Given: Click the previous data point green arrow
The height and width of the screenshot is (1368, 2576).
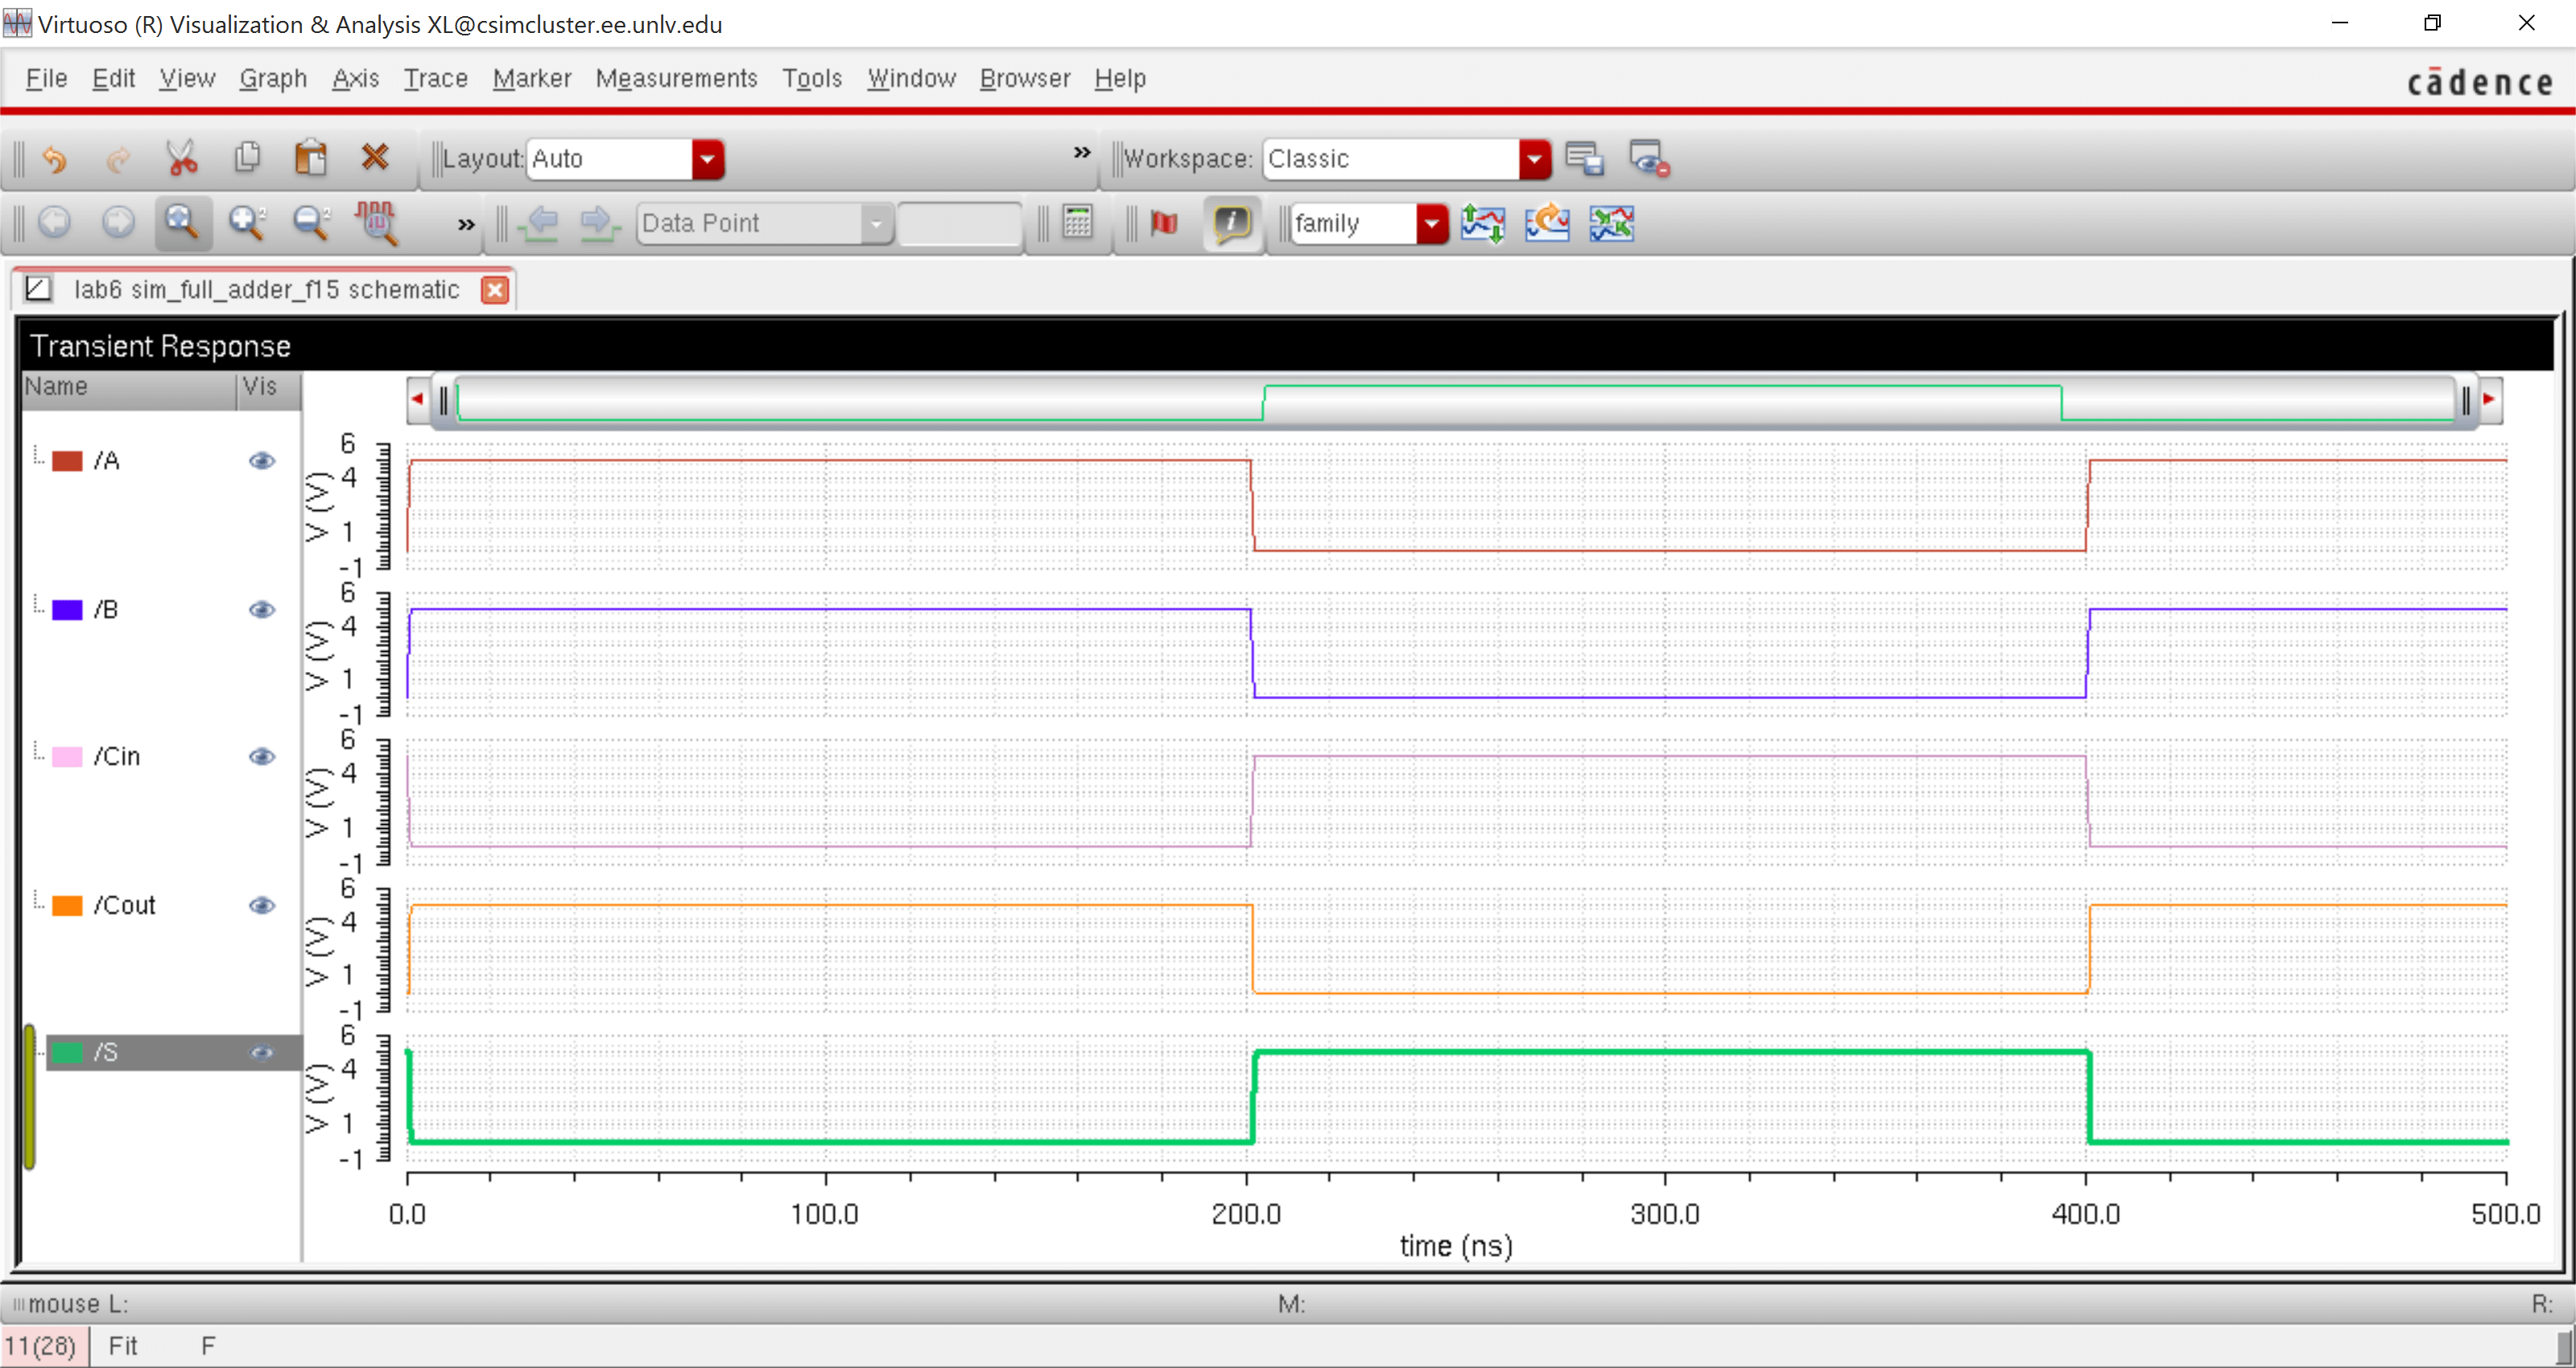Looking at the screenshot, I should (x=541, y=223).
